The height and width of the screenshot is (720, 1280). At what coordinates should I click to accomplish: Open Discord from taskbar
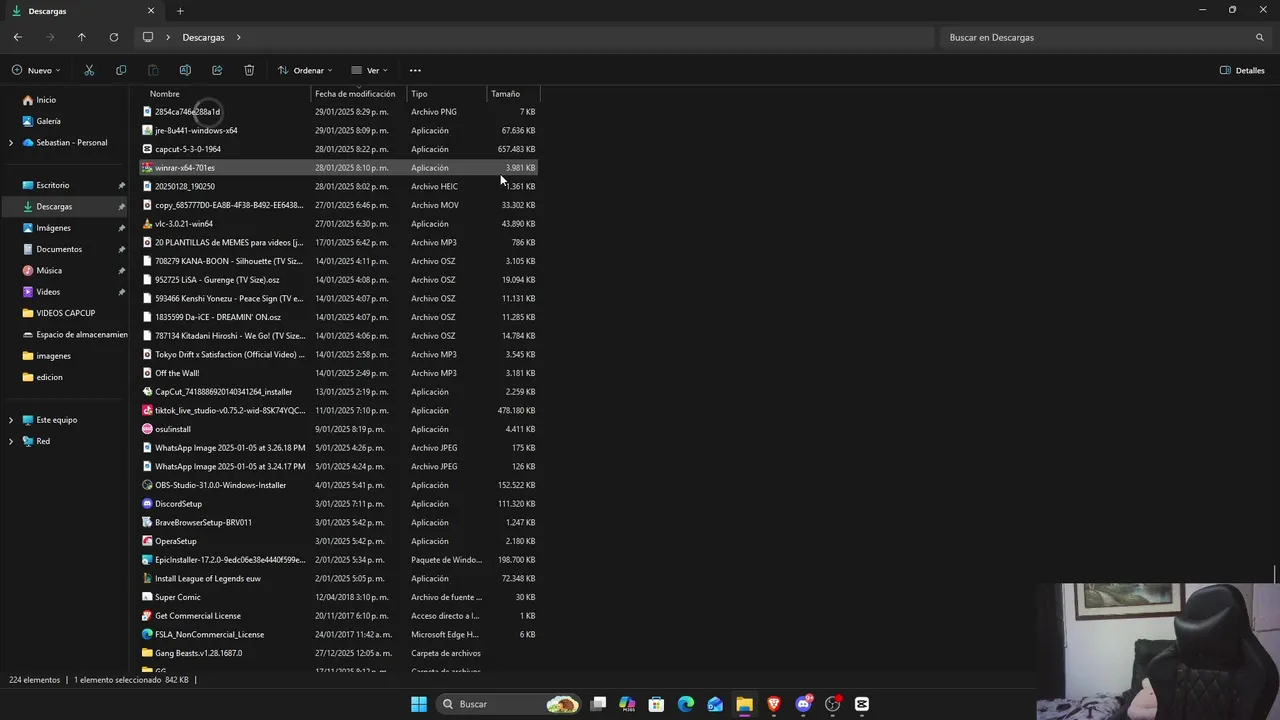click(803, 704)
